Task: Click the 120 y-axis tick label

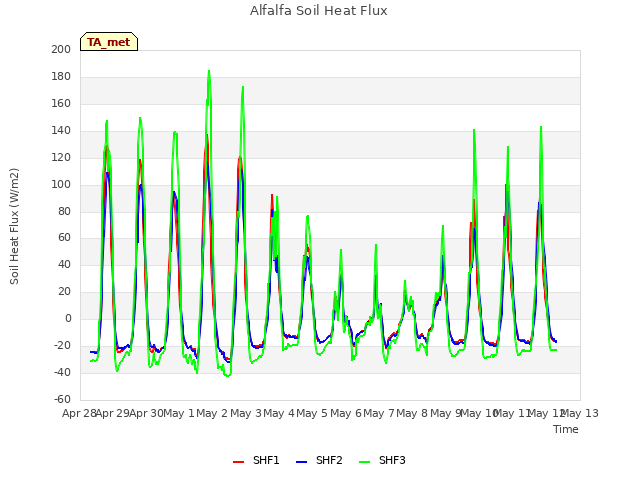Action: (61, 158)
